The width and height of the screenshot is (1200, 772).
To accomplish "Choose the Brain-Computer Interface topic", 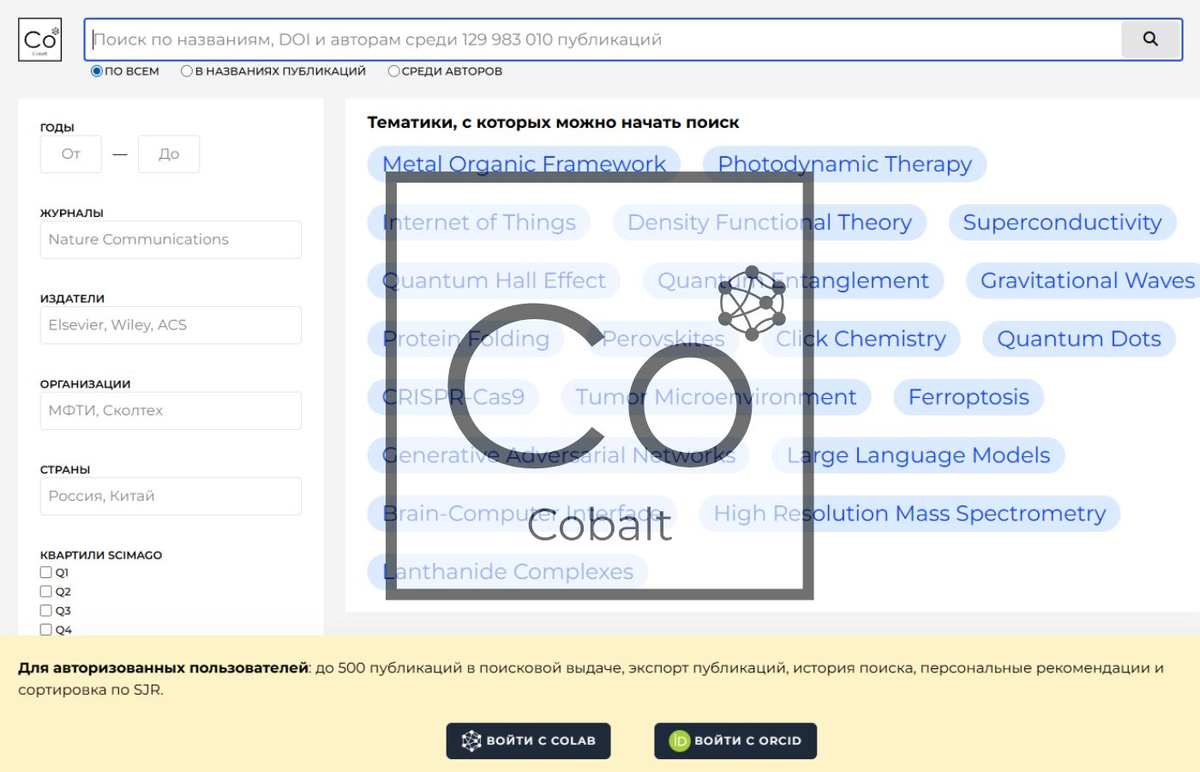I will [522, 513].
